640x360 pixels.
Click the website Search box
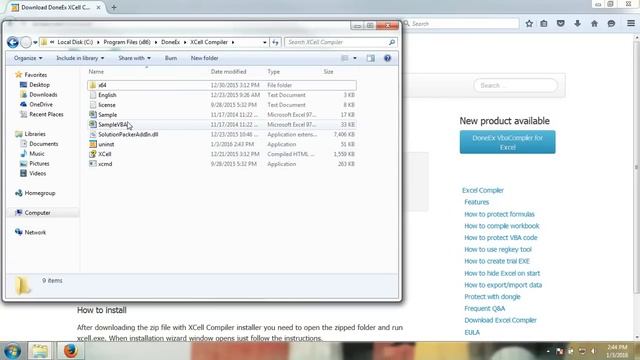point(516,85)
